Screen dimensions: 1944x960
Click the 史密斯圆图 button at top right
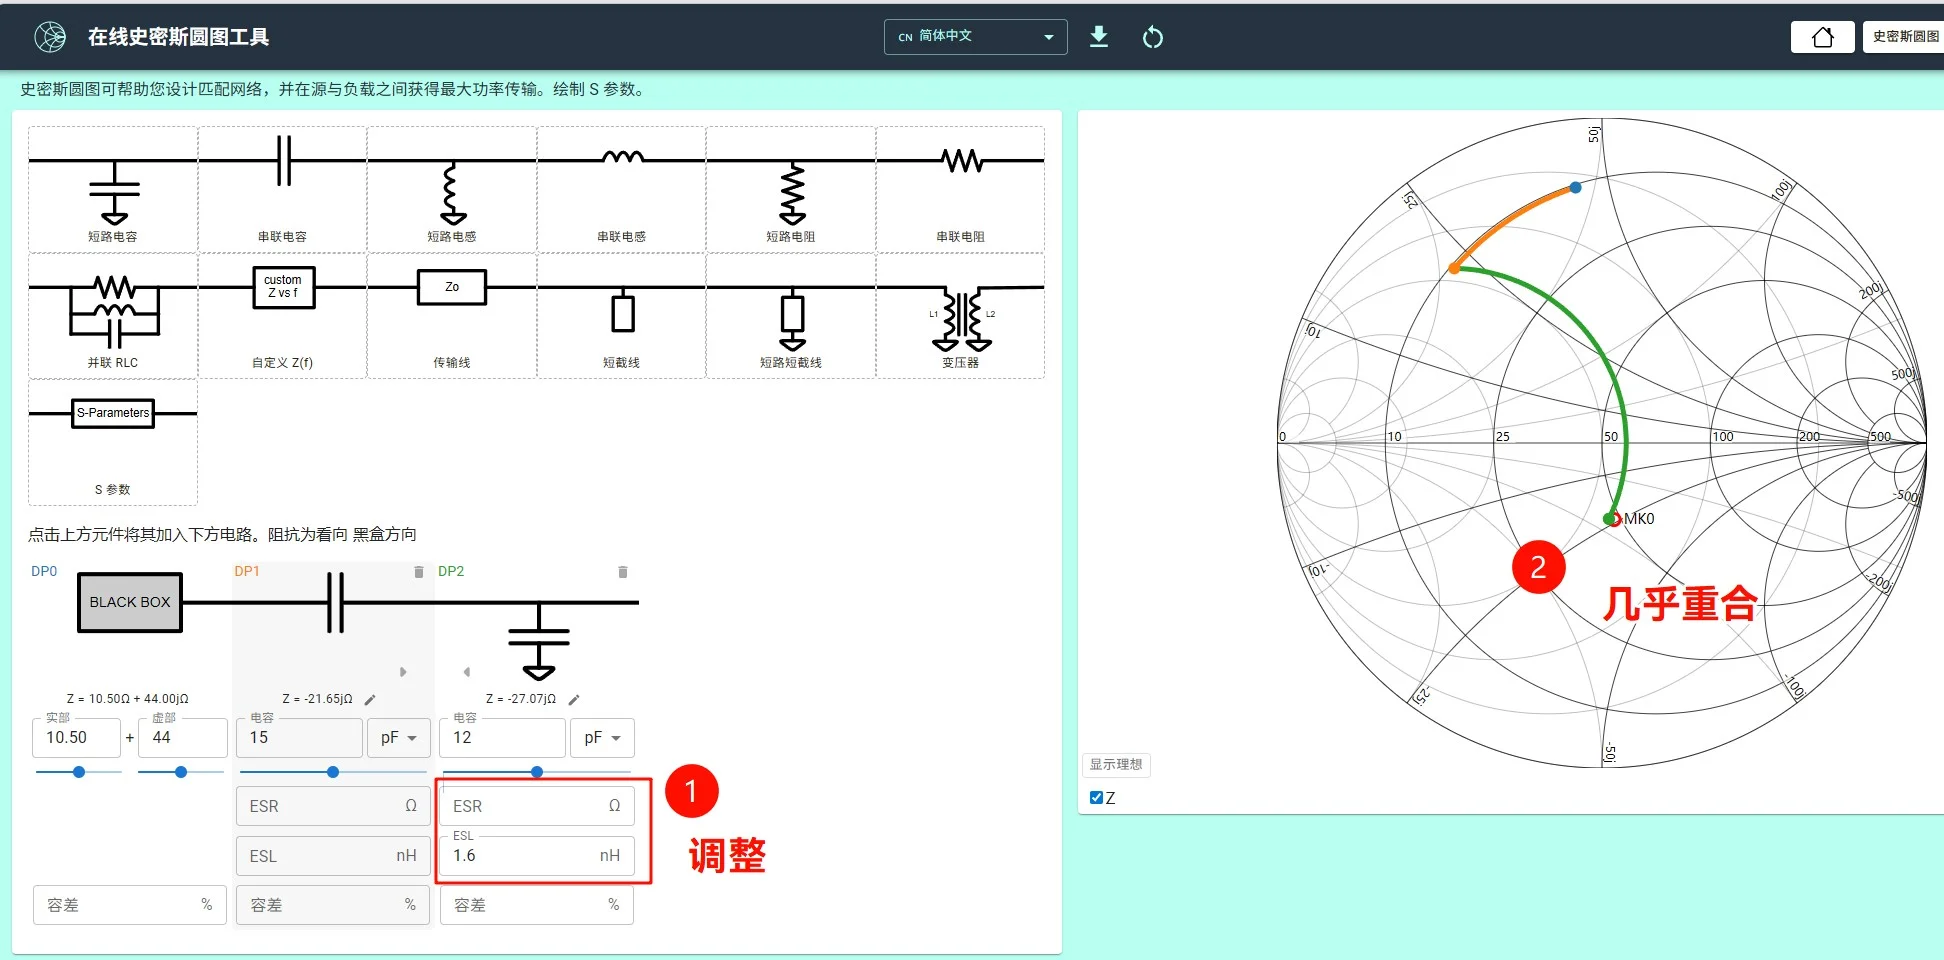click(x=1904, y=37)
